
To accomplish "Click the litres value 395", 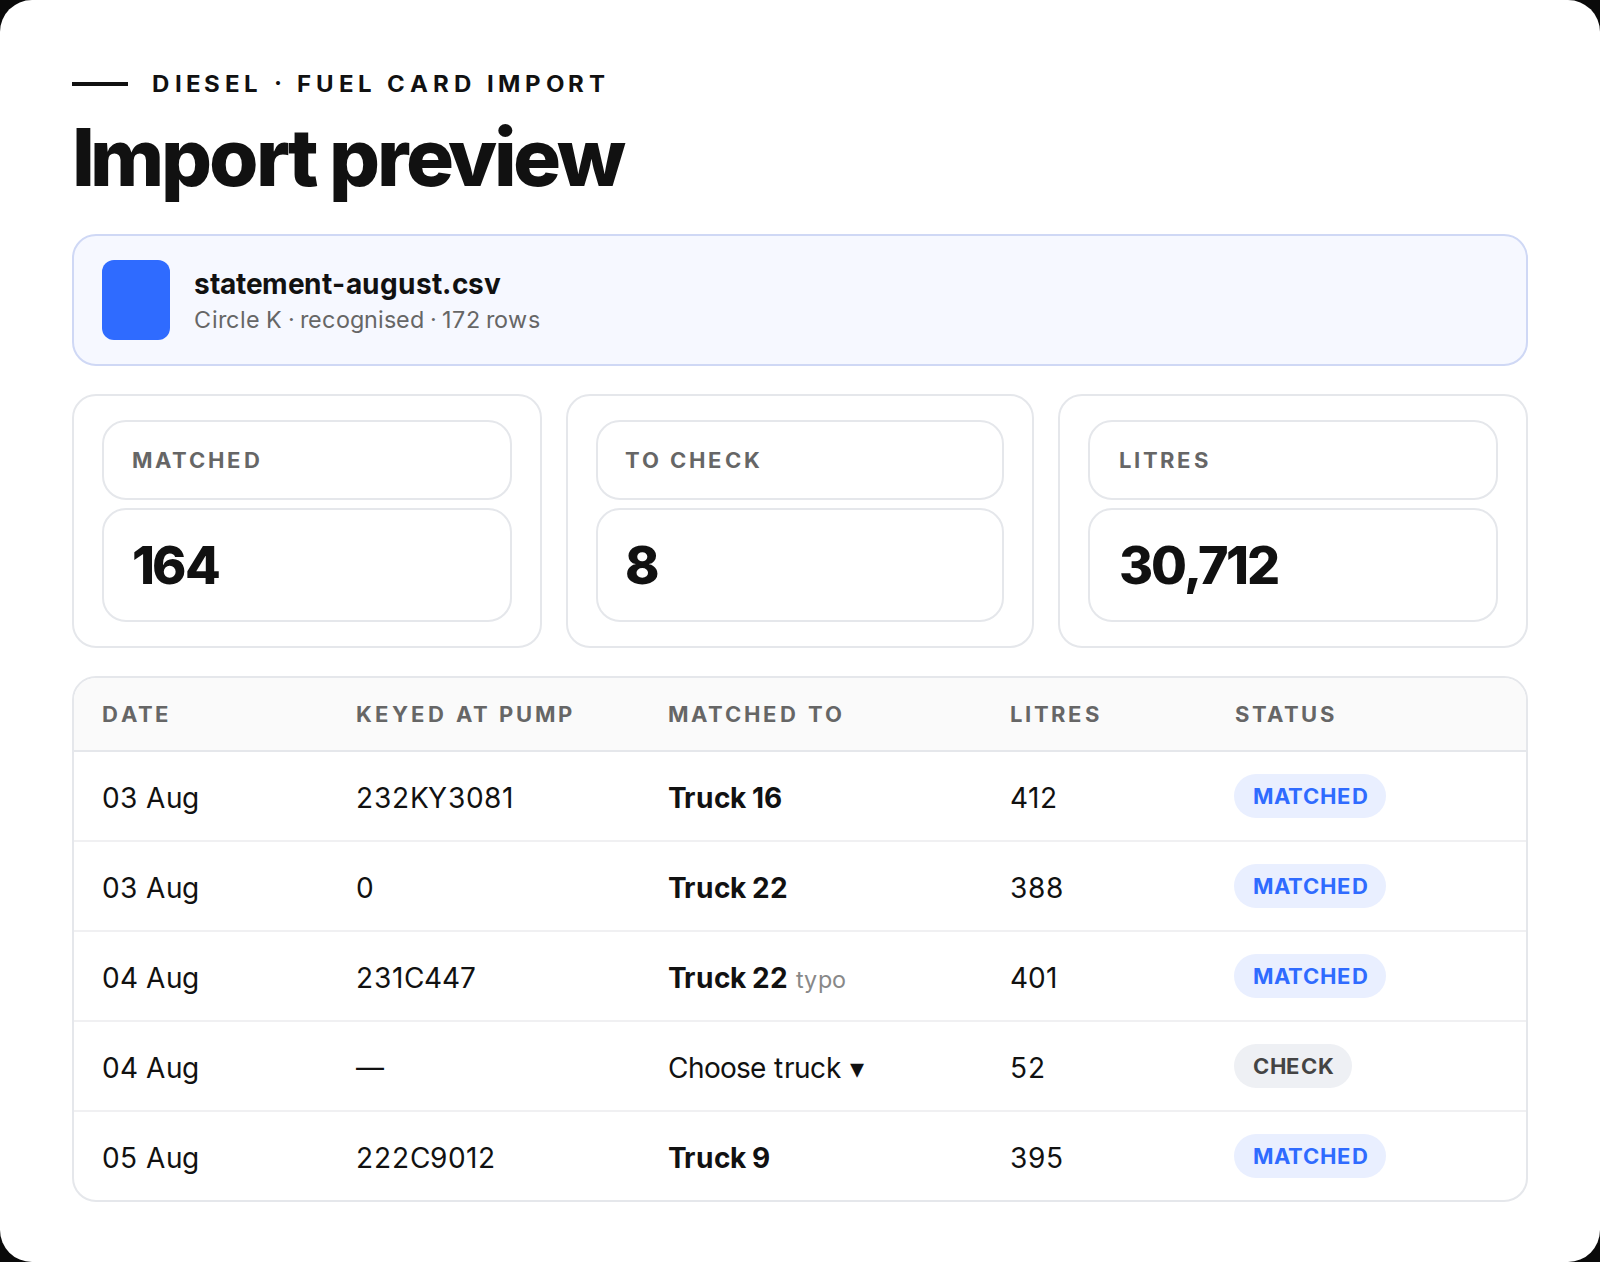I will [x=1036, y=1158].
